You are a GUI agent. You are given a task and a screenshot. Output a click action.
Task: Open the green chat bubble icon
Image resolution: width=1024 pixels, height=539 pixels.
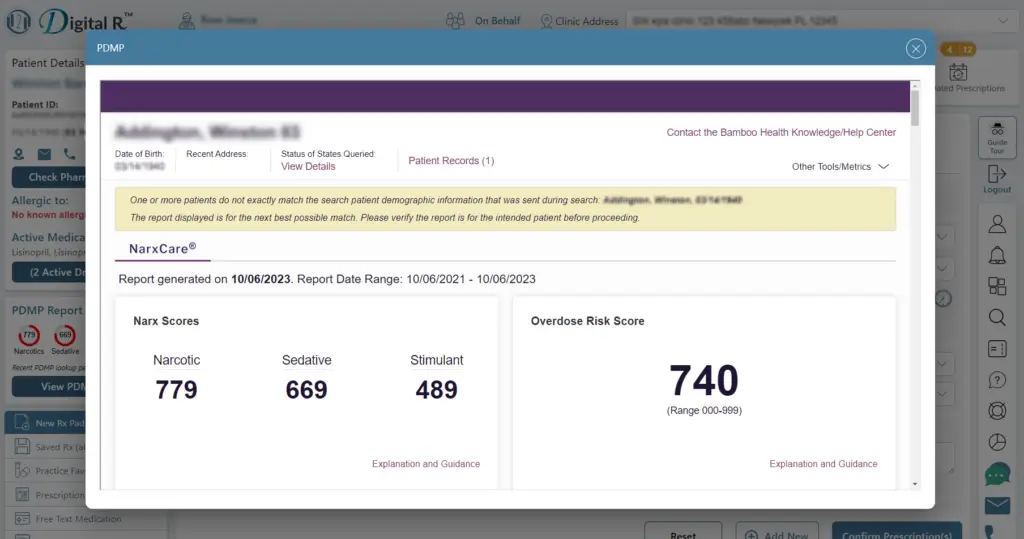pos(997,474)
